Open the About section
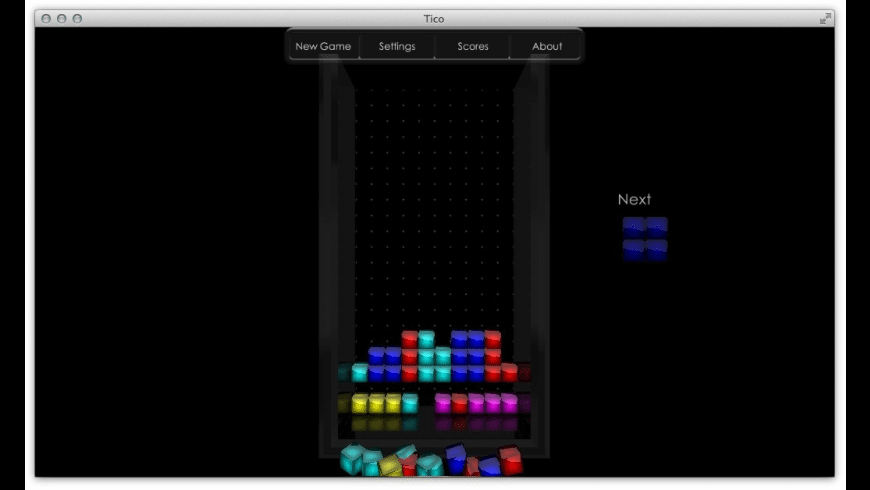This screenshot has height=490, width=870. pyautogui.click(x=547, y=46)
